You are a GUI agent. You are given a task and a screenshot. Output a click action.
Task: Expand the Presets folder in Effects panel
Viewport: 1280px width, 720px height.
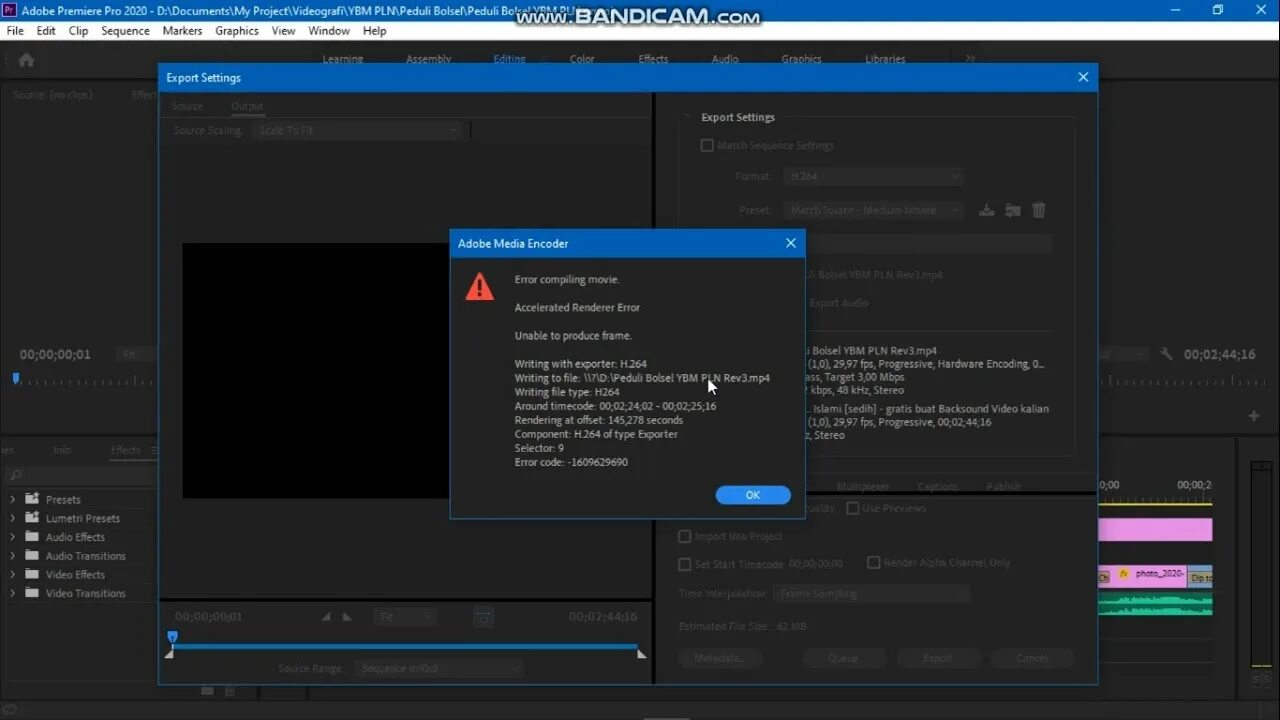(13, 499)
